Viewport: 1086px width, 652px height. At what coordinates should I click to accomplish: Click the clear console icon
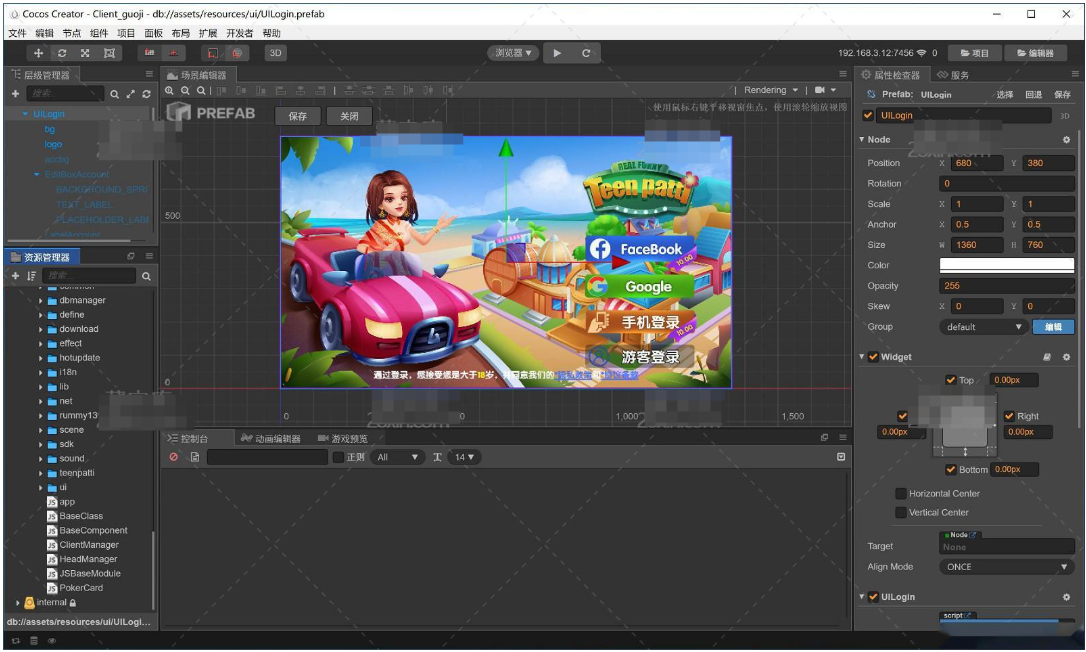[x=174, y=457]
